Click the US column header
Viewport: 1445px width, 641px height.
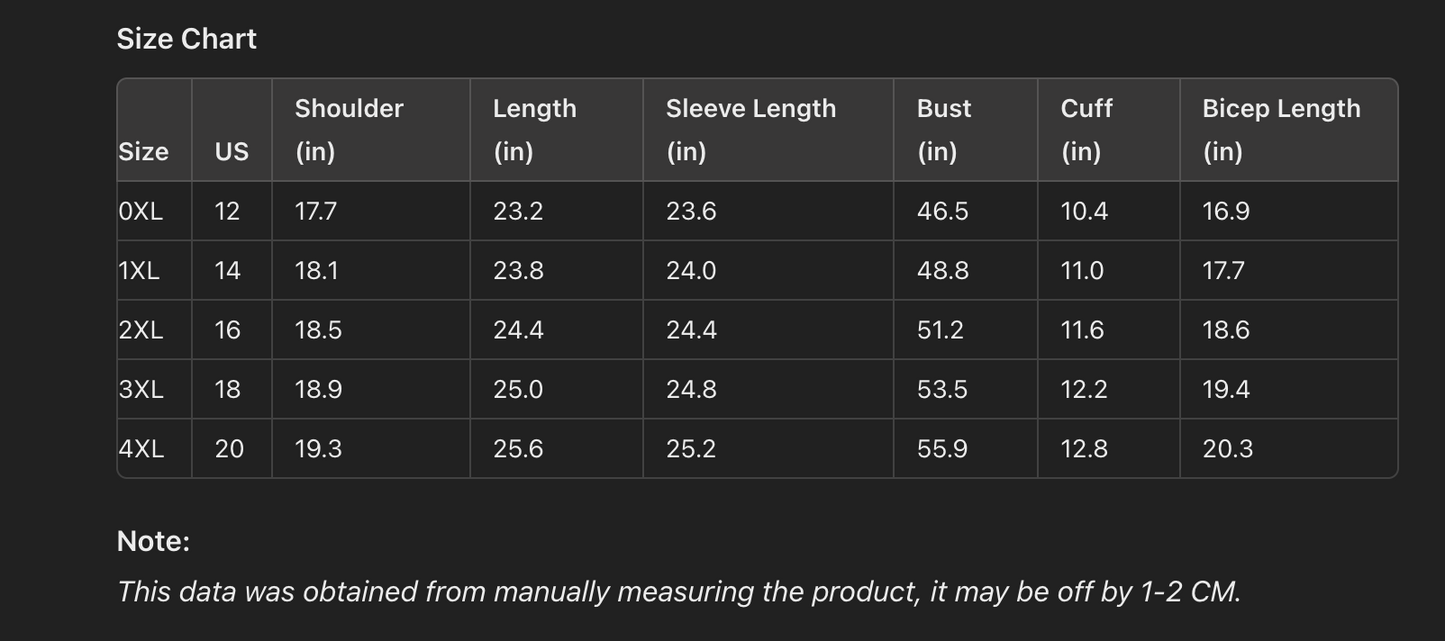tap(231, 151)
